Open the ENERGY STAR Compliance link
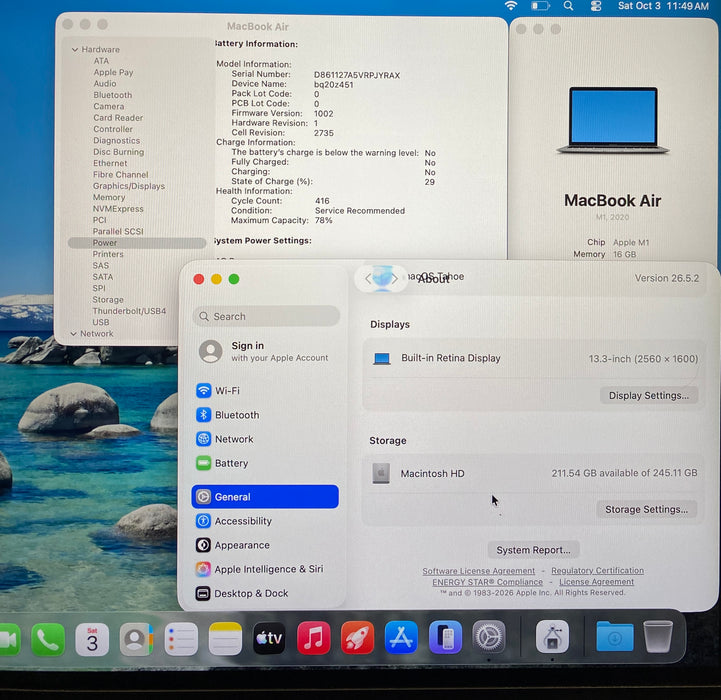 [487, 582]
